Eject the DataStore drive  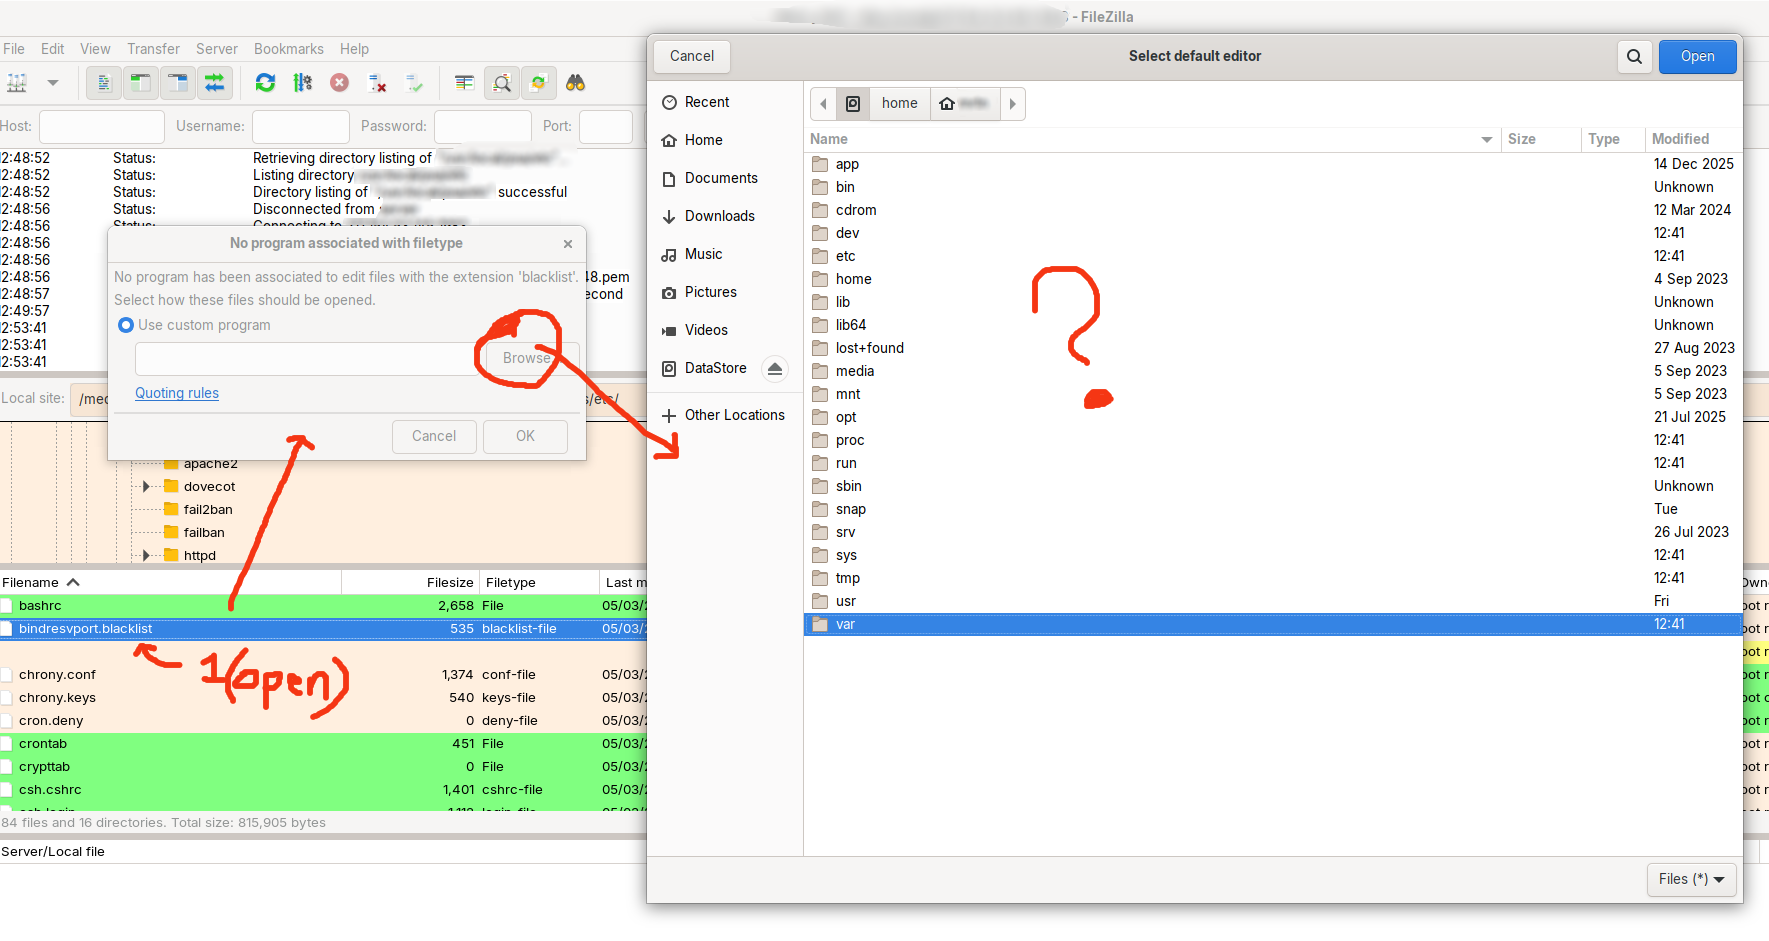point(774,369)
